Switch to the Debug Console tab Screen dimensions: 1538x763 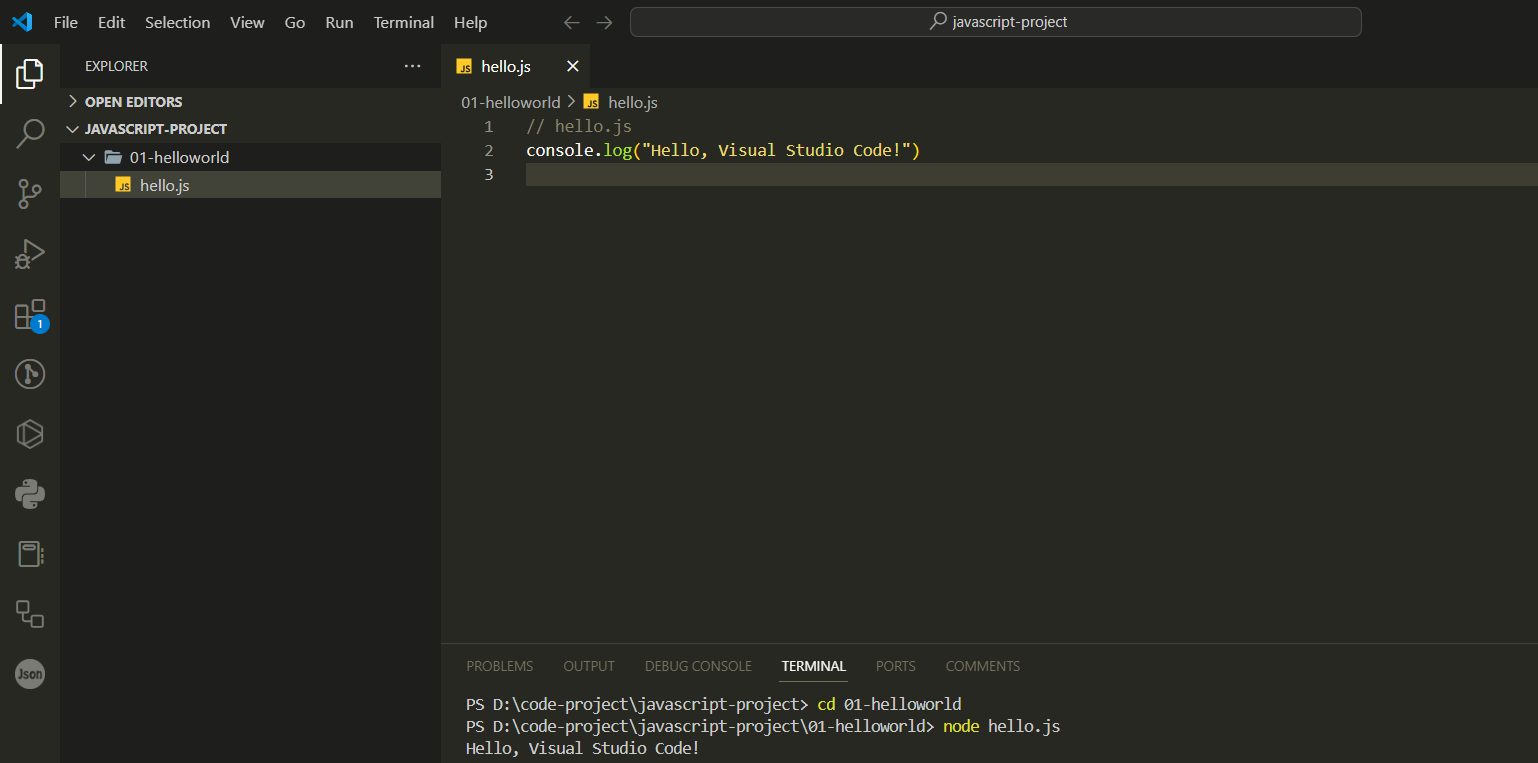coord(698,666)
